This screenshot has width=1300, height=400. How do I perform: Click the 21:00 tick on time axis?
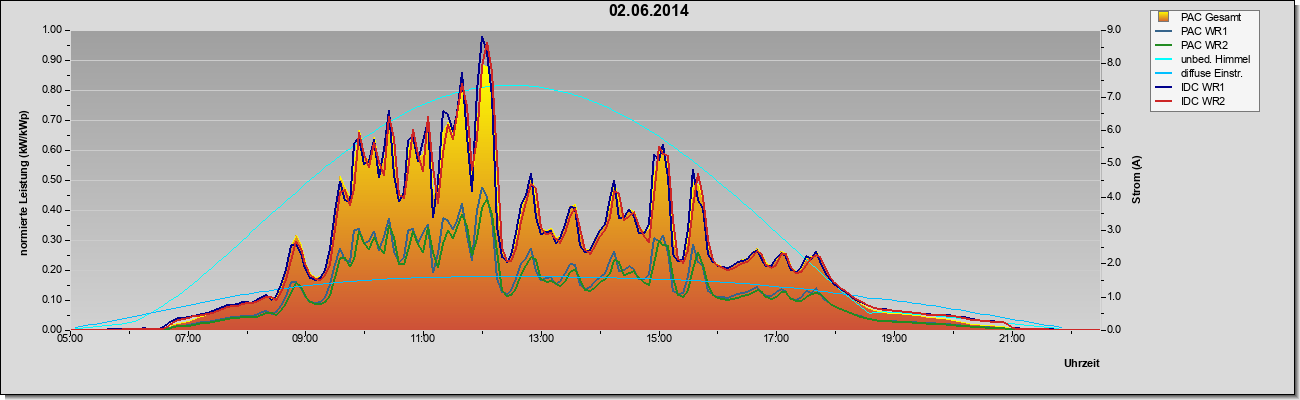point(1011,339)
